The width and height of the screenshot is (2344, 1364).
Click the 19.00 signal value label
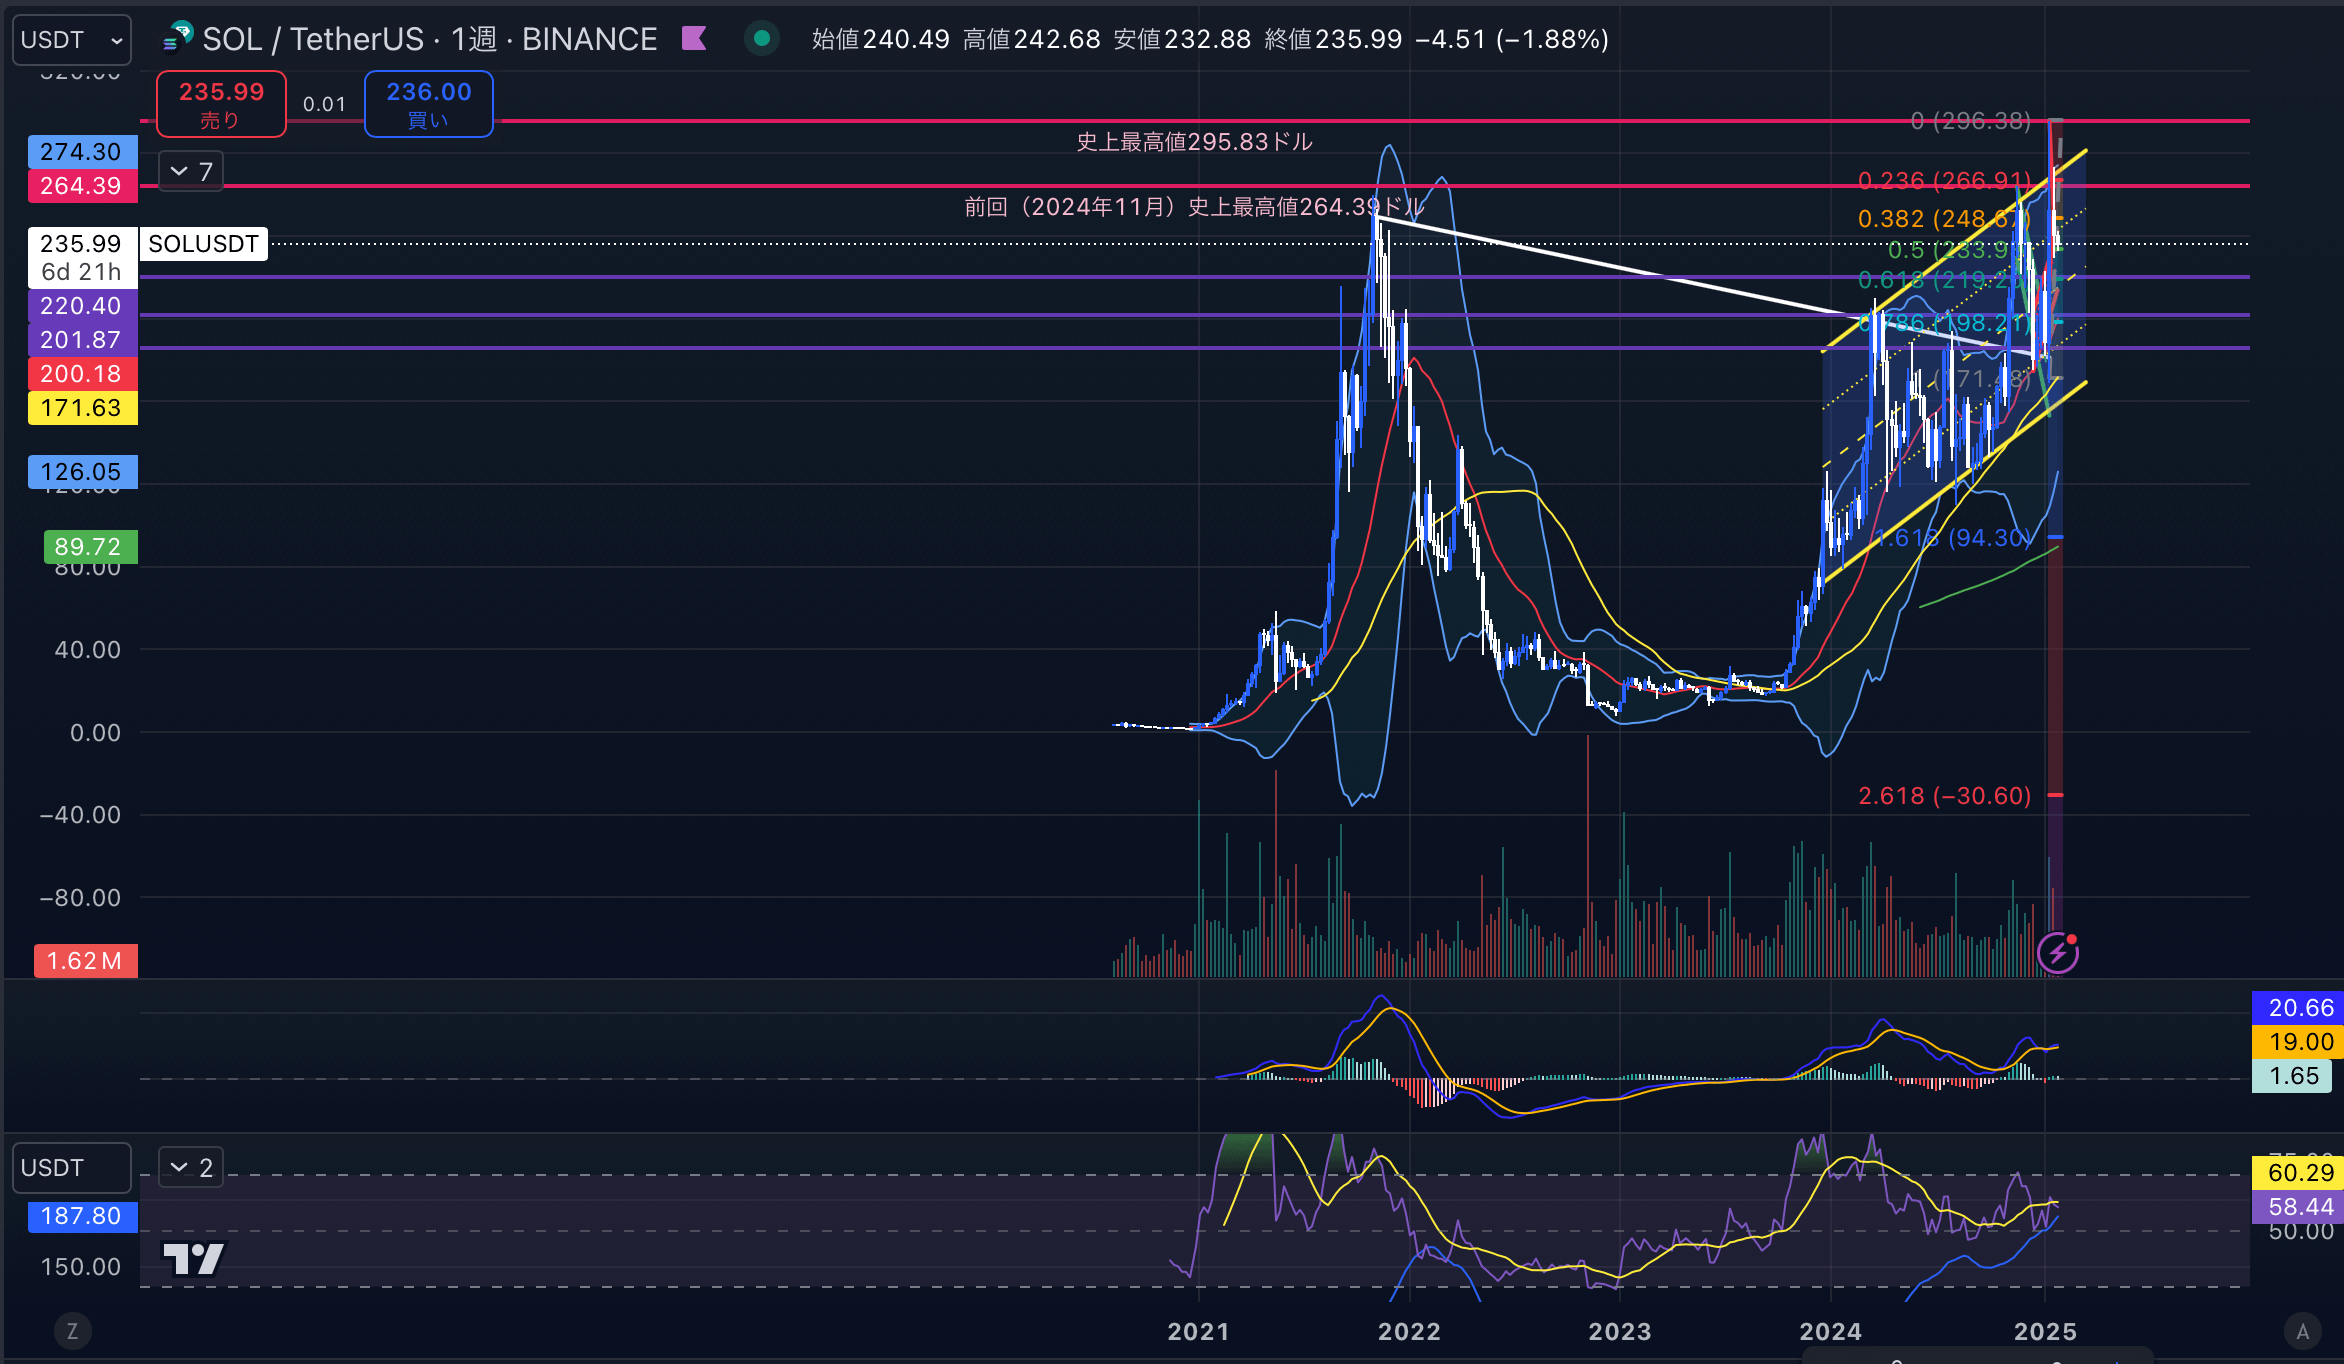click(x=2297, y=1042)
